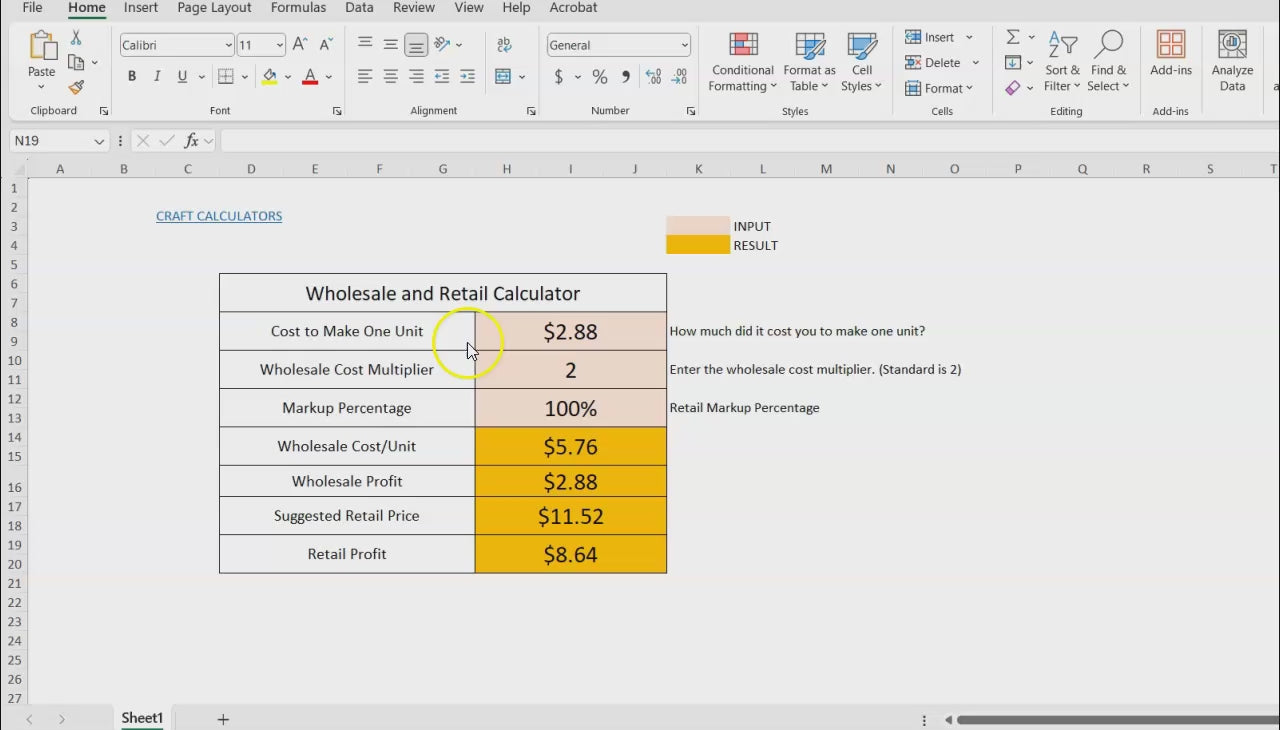The width and height of the screenshot is (1280, 730).
Task: Follow the CRAFT CALCULATORS hyperlink
Action: pos(219,216)
